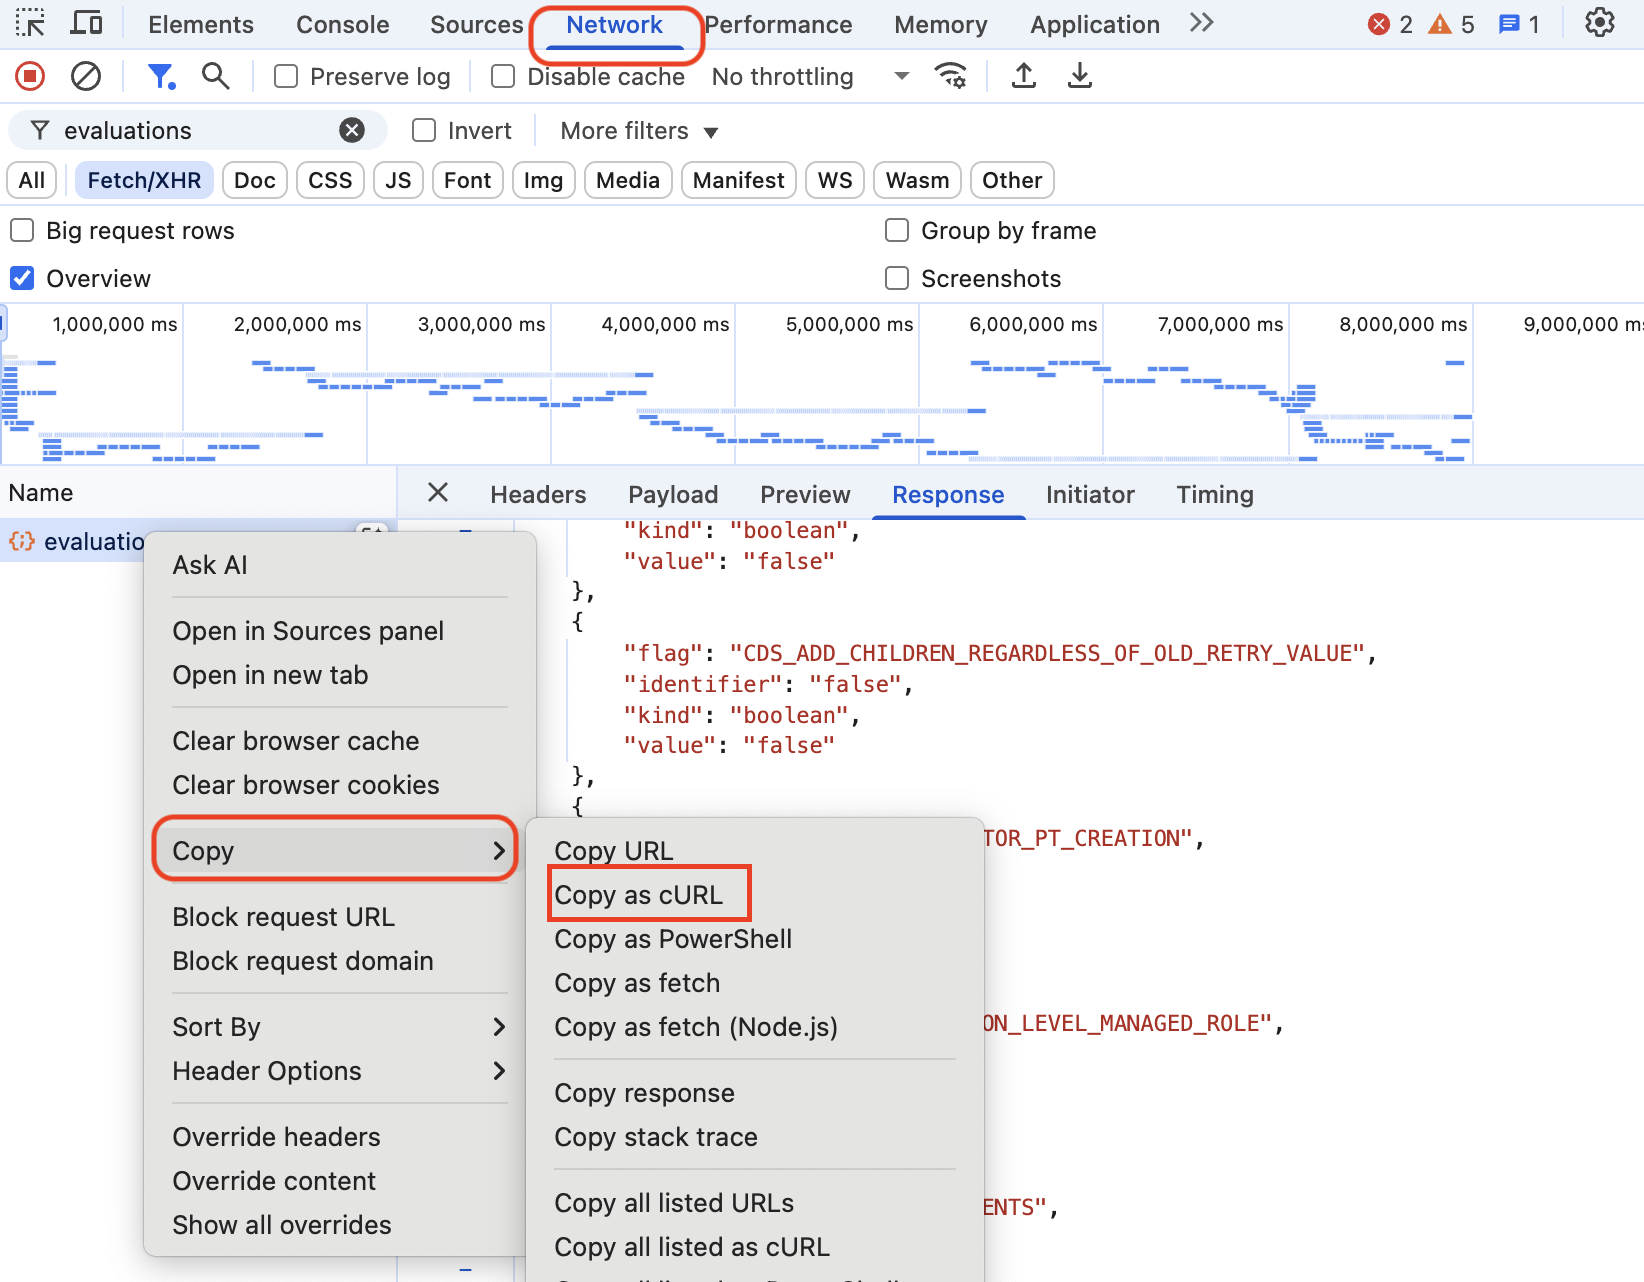Select the Fetch/XHR filter button
The image size is (1644, 1282).
pos(144,181)
